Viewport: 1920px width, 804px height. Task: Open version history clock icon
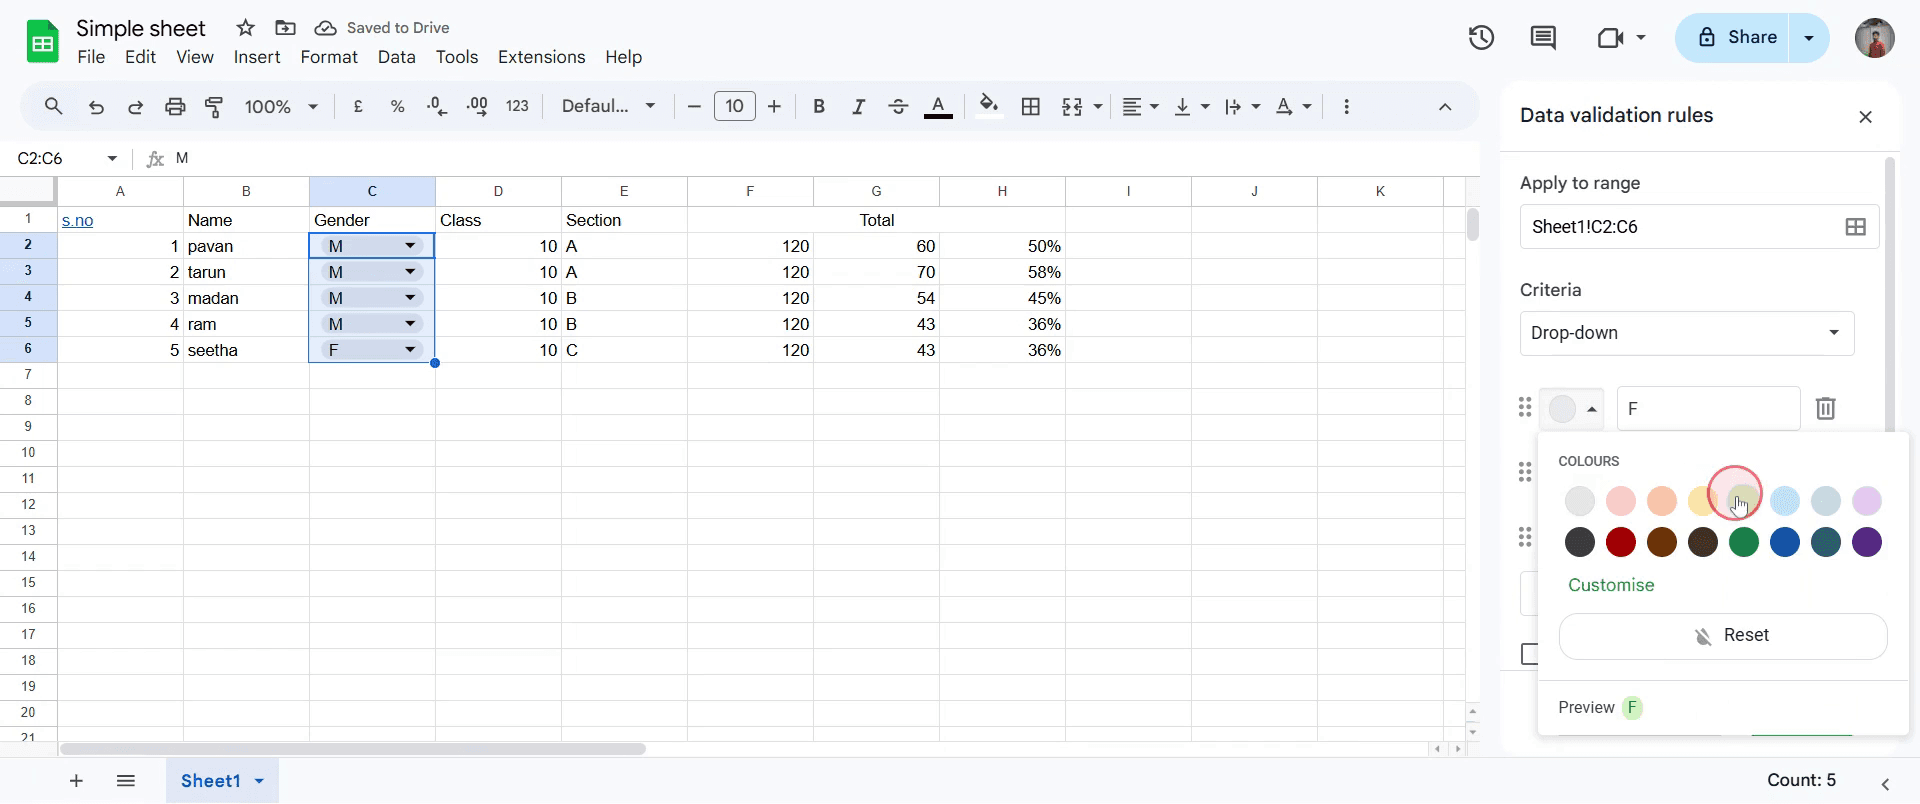[x=1481, y=38]
